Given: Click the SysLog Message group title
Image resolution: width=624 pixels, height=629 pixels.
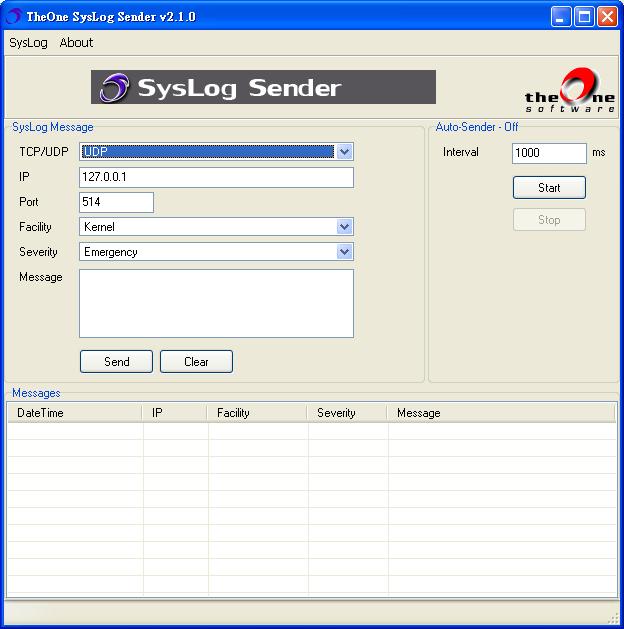Looking at the screenshot, I should (x=53, y=127).
